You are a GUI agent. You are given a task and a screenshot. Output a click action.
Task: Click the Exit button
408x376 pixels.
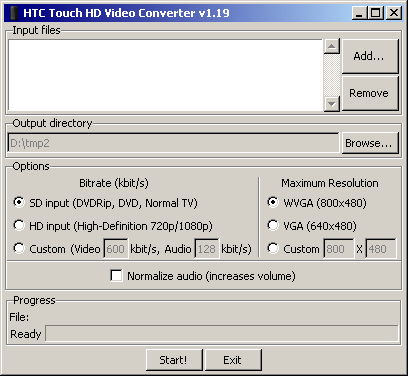pyautogui.click(x=233, y=360)
